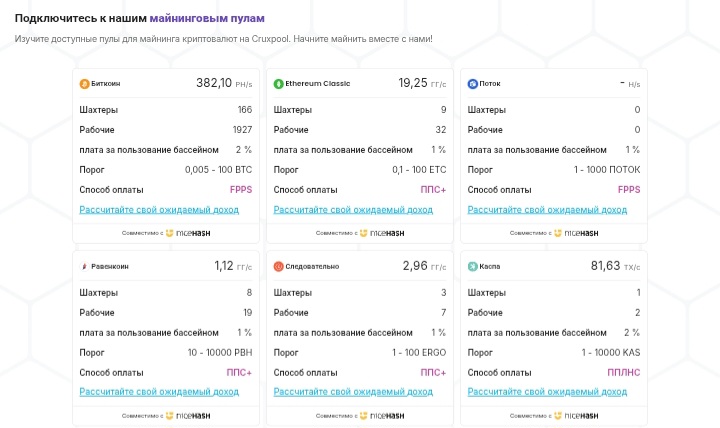
Task: Click the Следовательно coin icon
Action: click(x=278, y=266)
